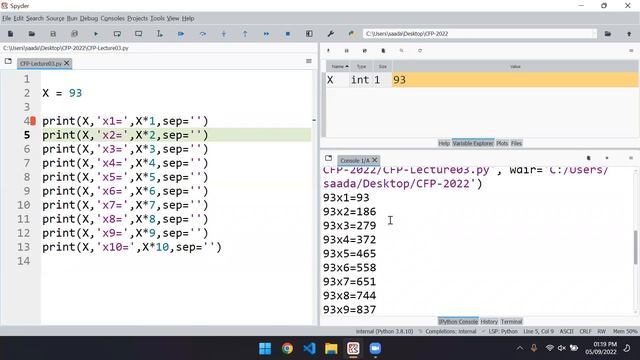Screen dimensions: 640x360
Task: Open the Debug menu
Action: tap(89, 18)
